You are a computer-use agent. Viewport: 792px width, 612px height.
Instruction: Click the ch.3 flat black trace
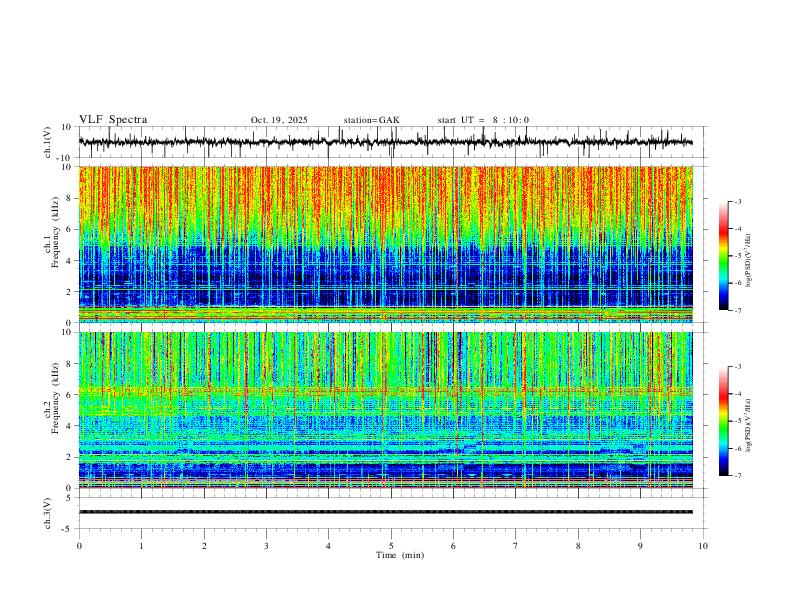pos(386,512)
